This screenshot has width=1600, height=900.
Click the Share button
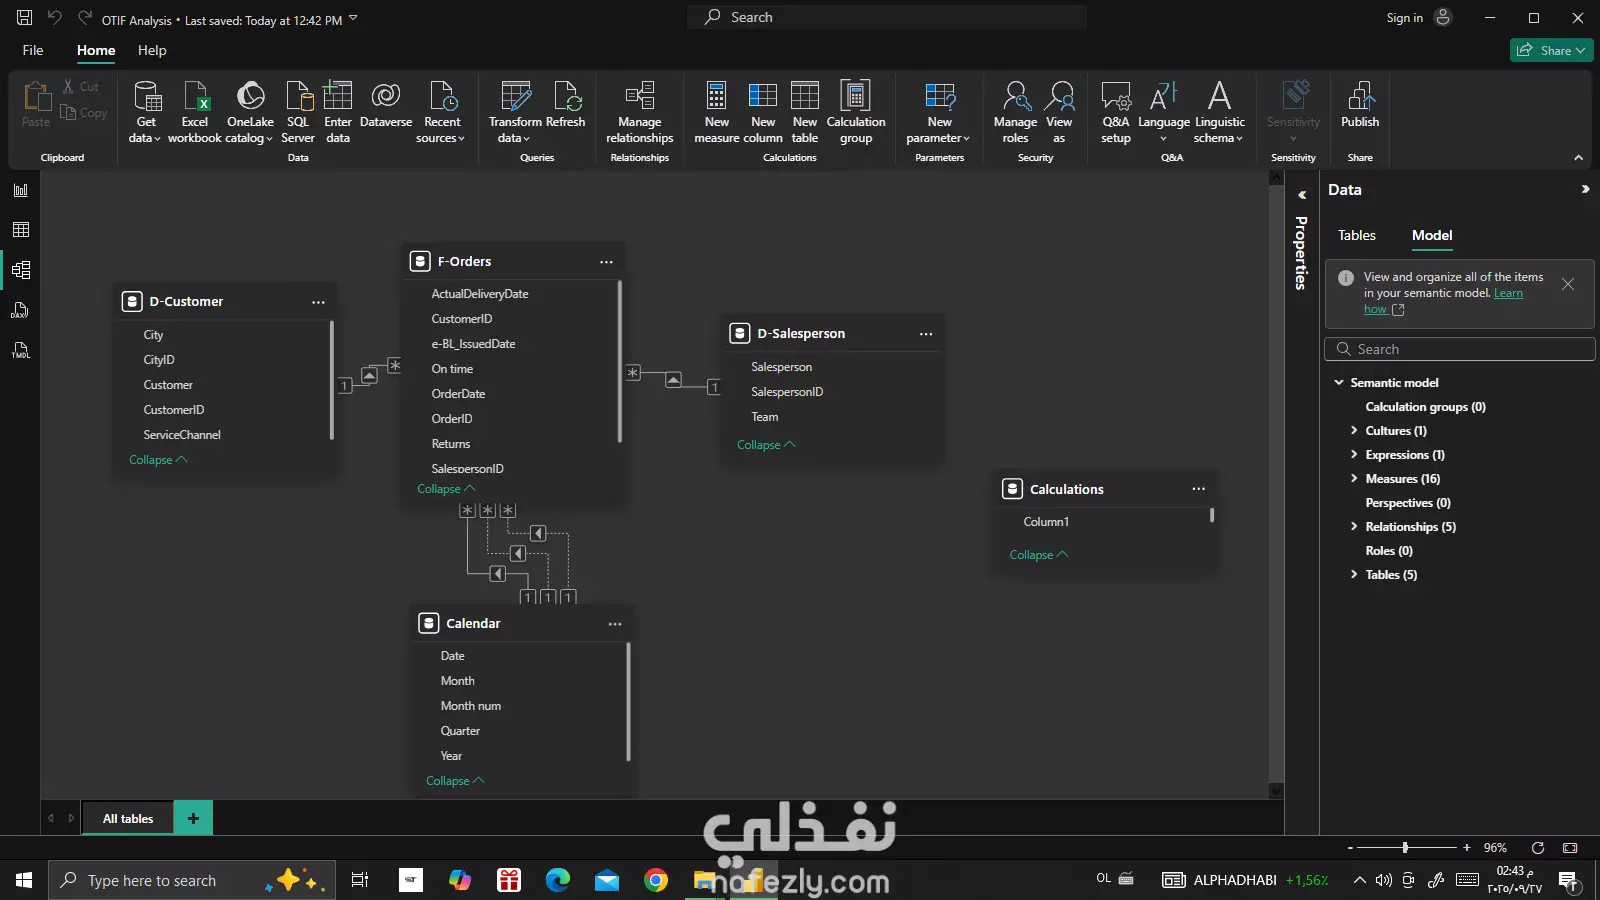tap(1551, 50)
